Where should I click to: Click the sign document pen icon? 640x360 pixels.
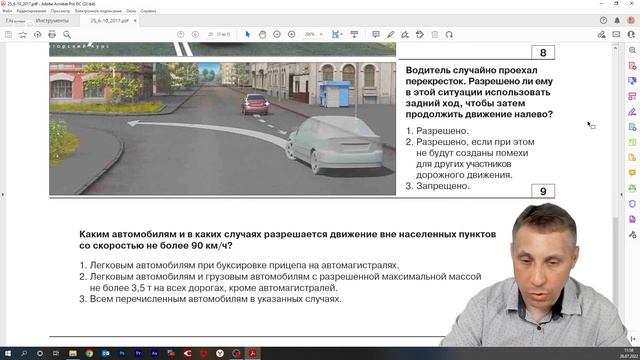[x=405, y=35]
